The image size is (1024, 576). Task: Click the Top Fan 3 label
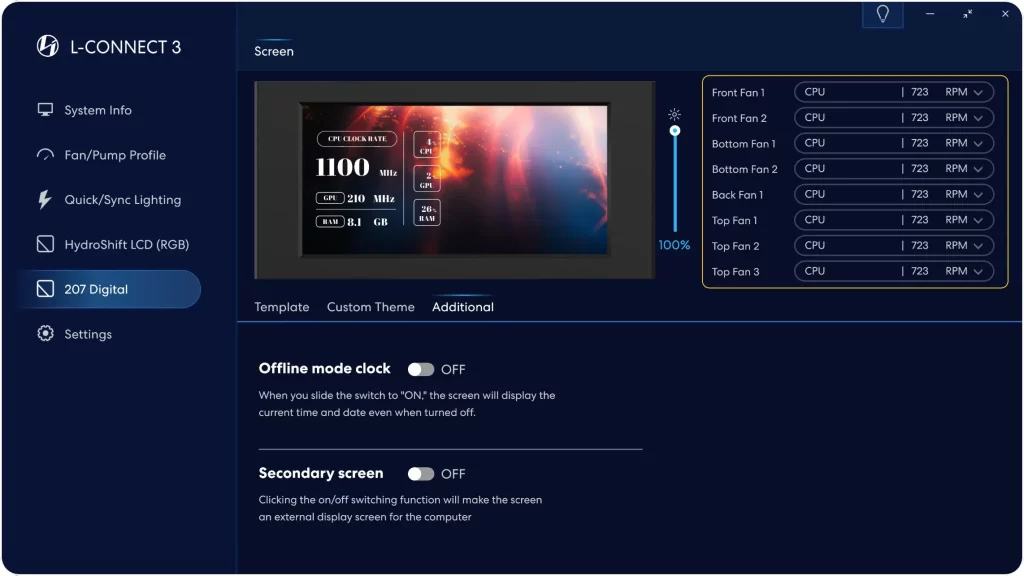click(x=735, y=272)
